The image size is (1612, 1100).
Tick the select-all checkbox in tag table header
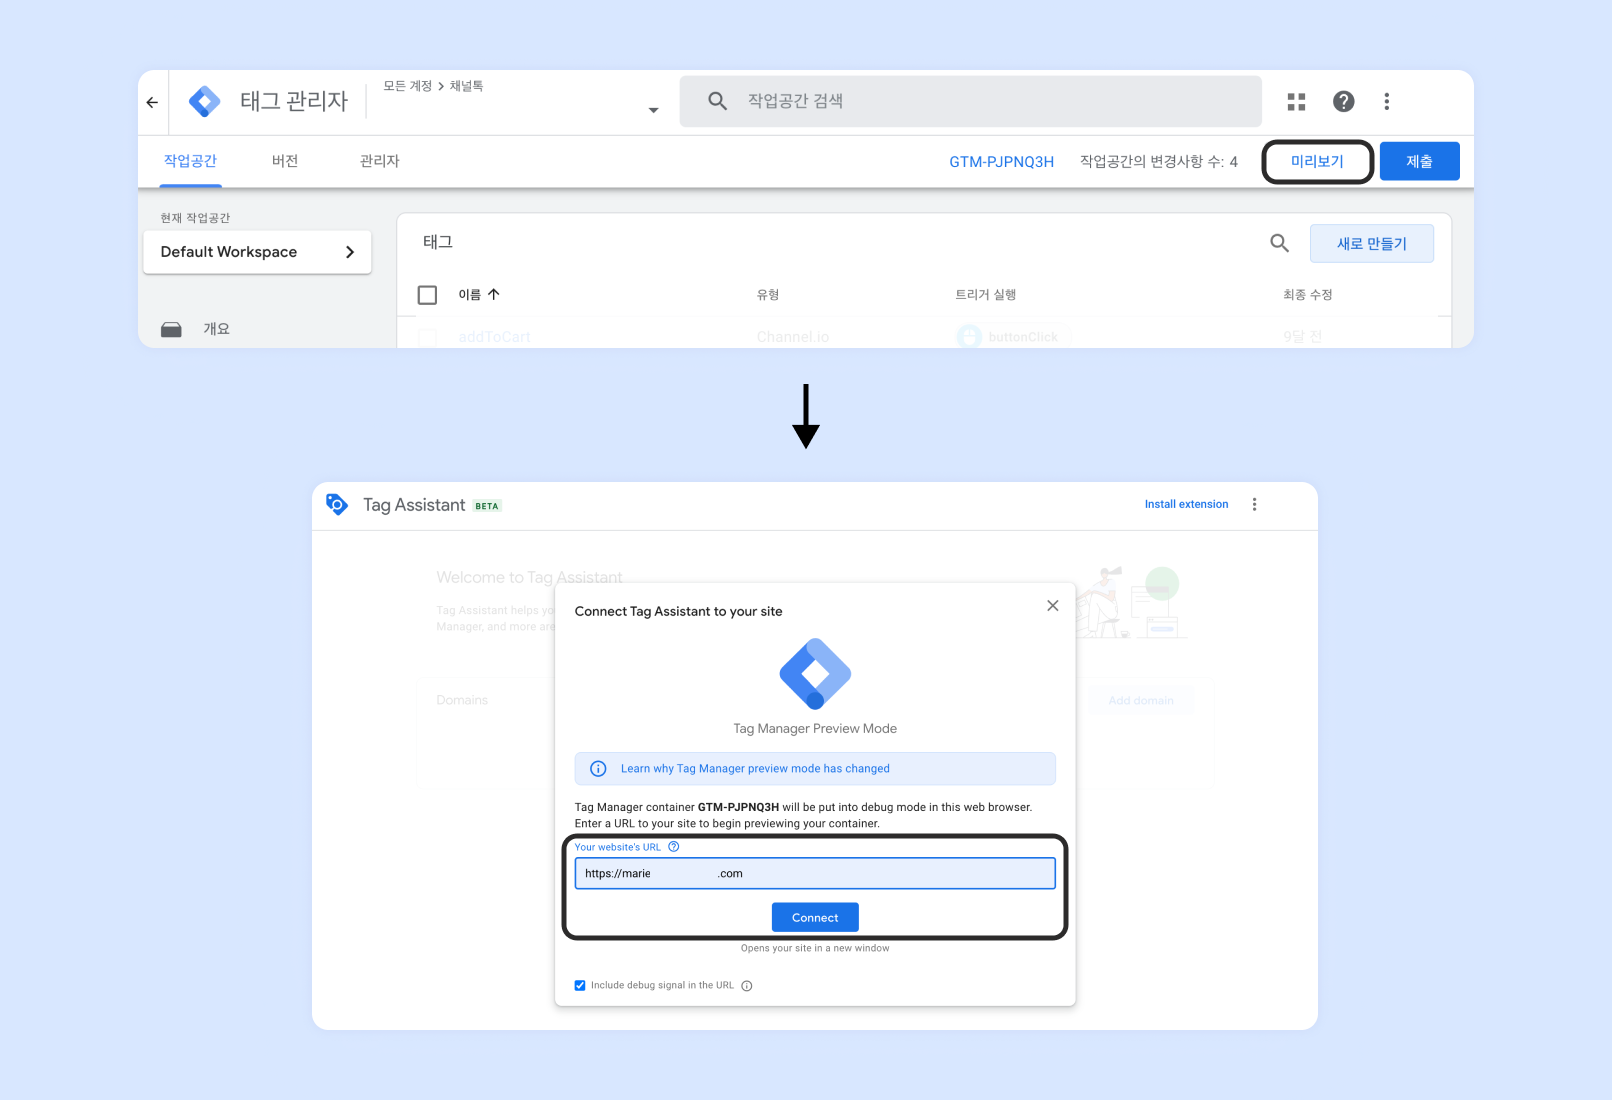tap(427, 295)
